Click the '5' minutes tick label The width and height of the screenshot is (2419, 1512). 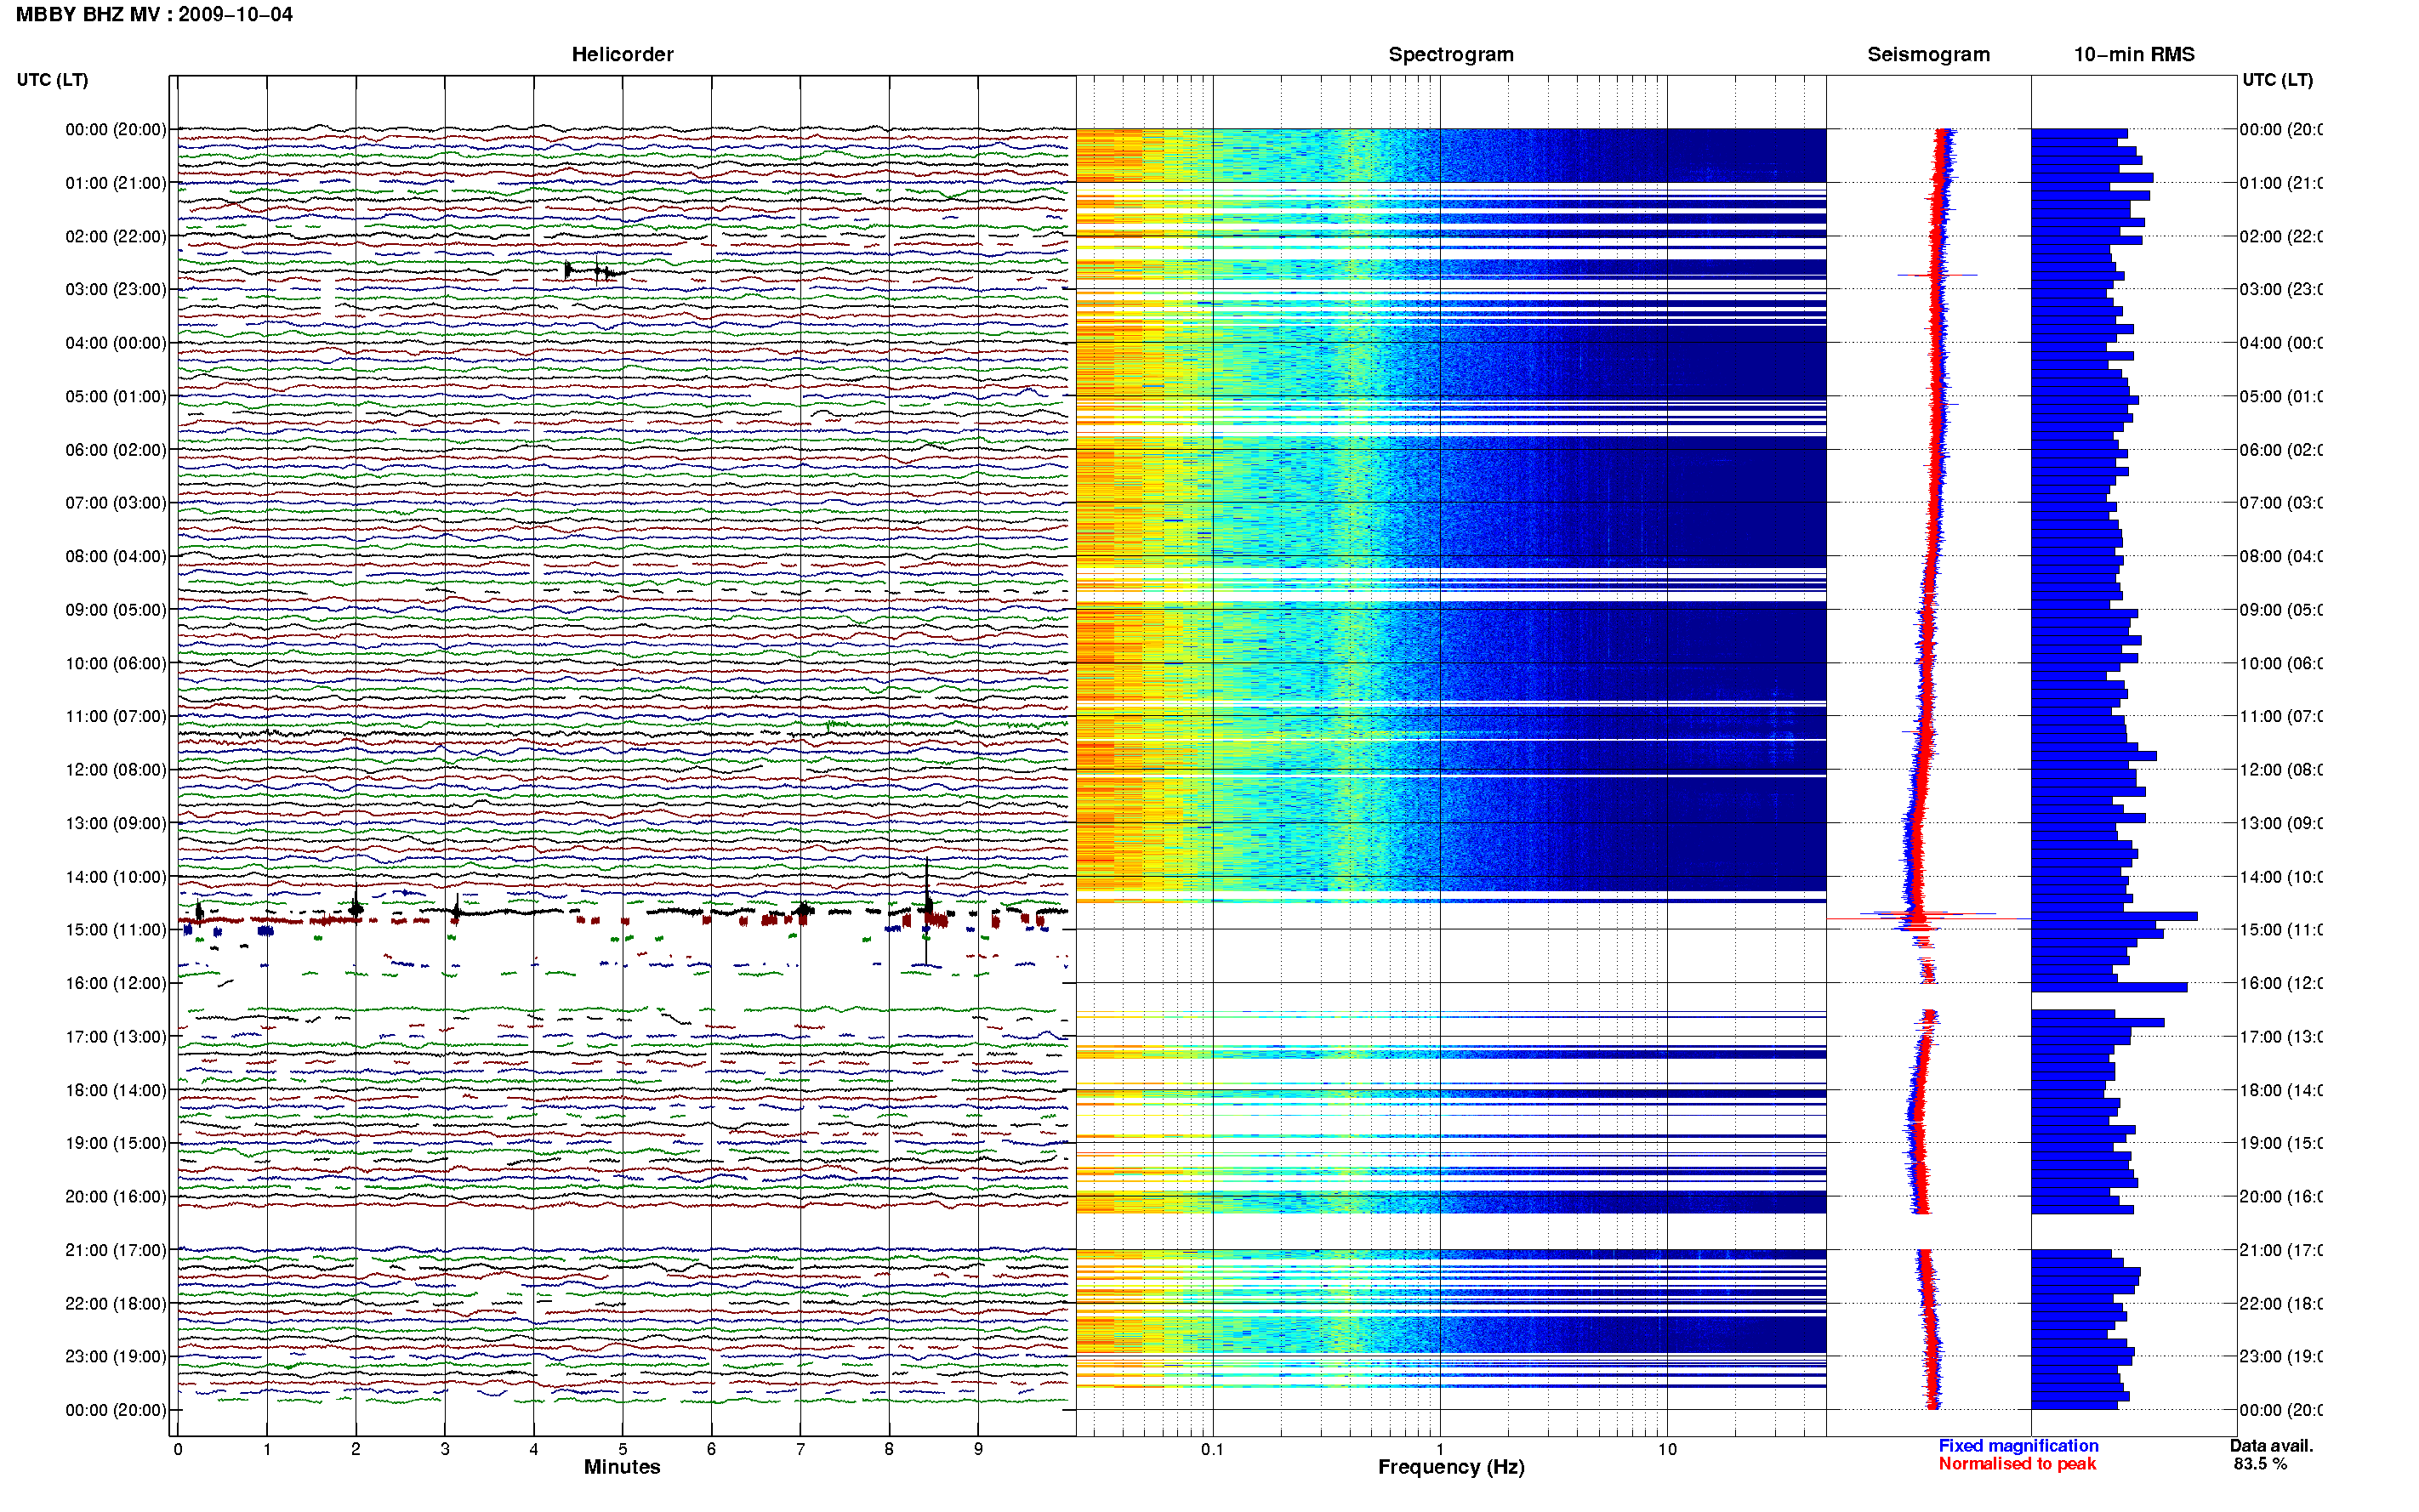(x=622, y=1449)
